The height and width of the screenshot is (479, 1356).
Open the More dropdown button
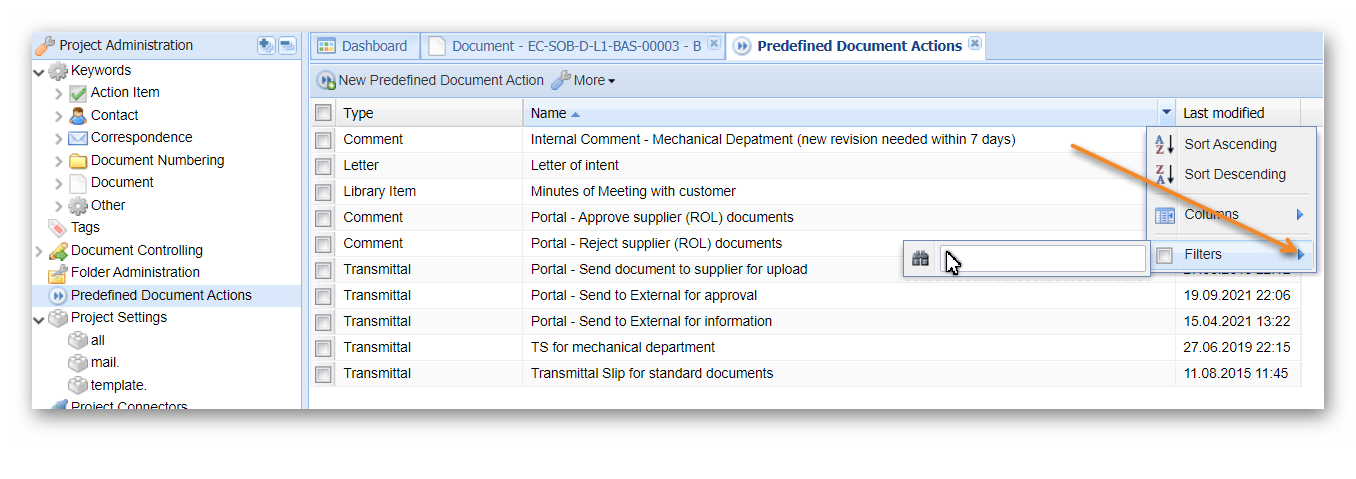584,80
